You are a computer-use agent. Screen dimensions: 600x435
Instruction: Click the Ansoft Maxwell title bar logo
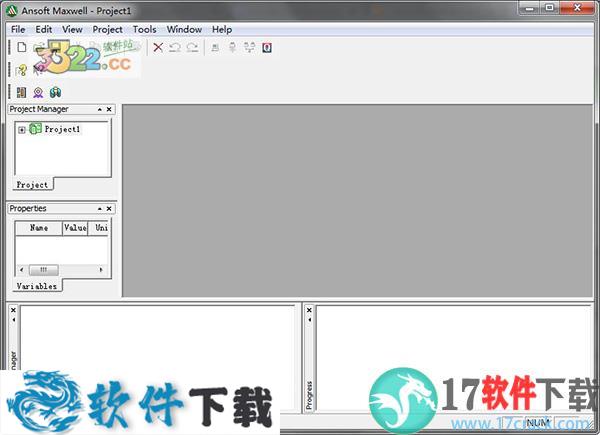(11, 10)
